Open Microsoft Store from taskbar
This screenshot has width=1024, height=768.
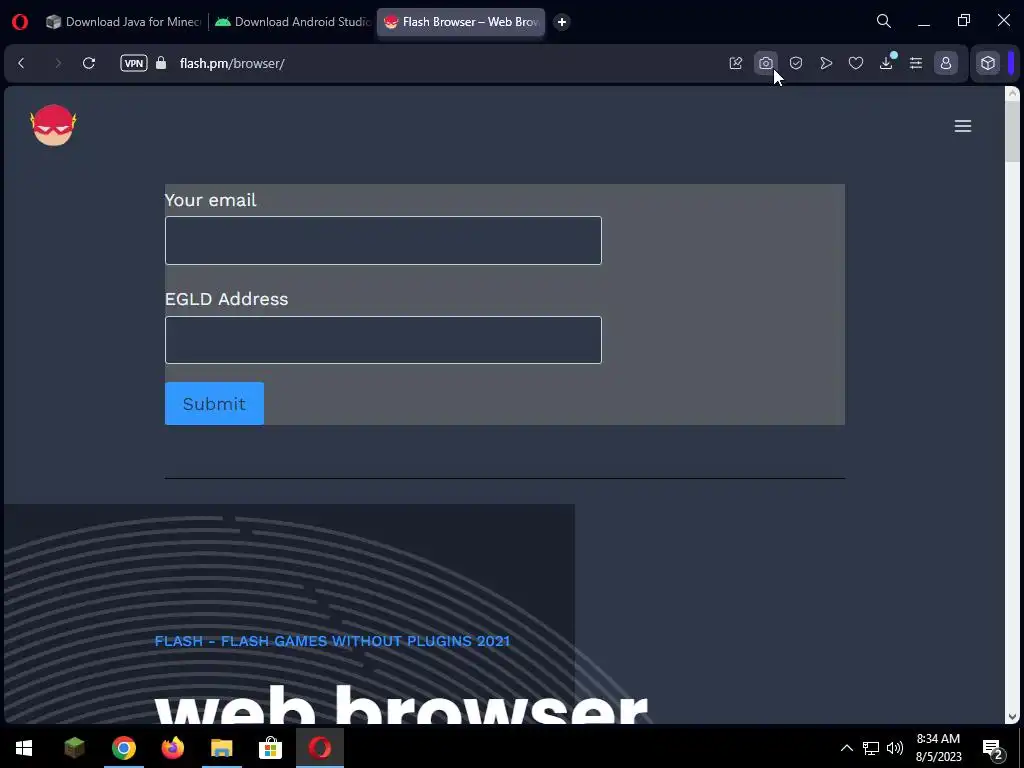[270, 748]
